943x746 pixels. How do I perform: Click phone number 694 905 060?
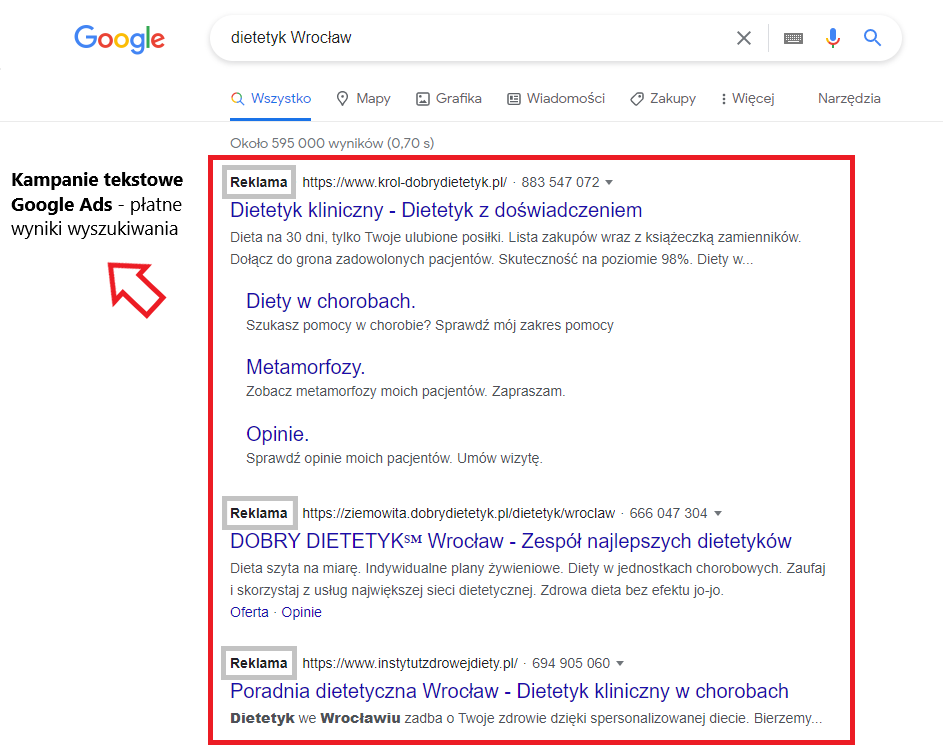571,663
